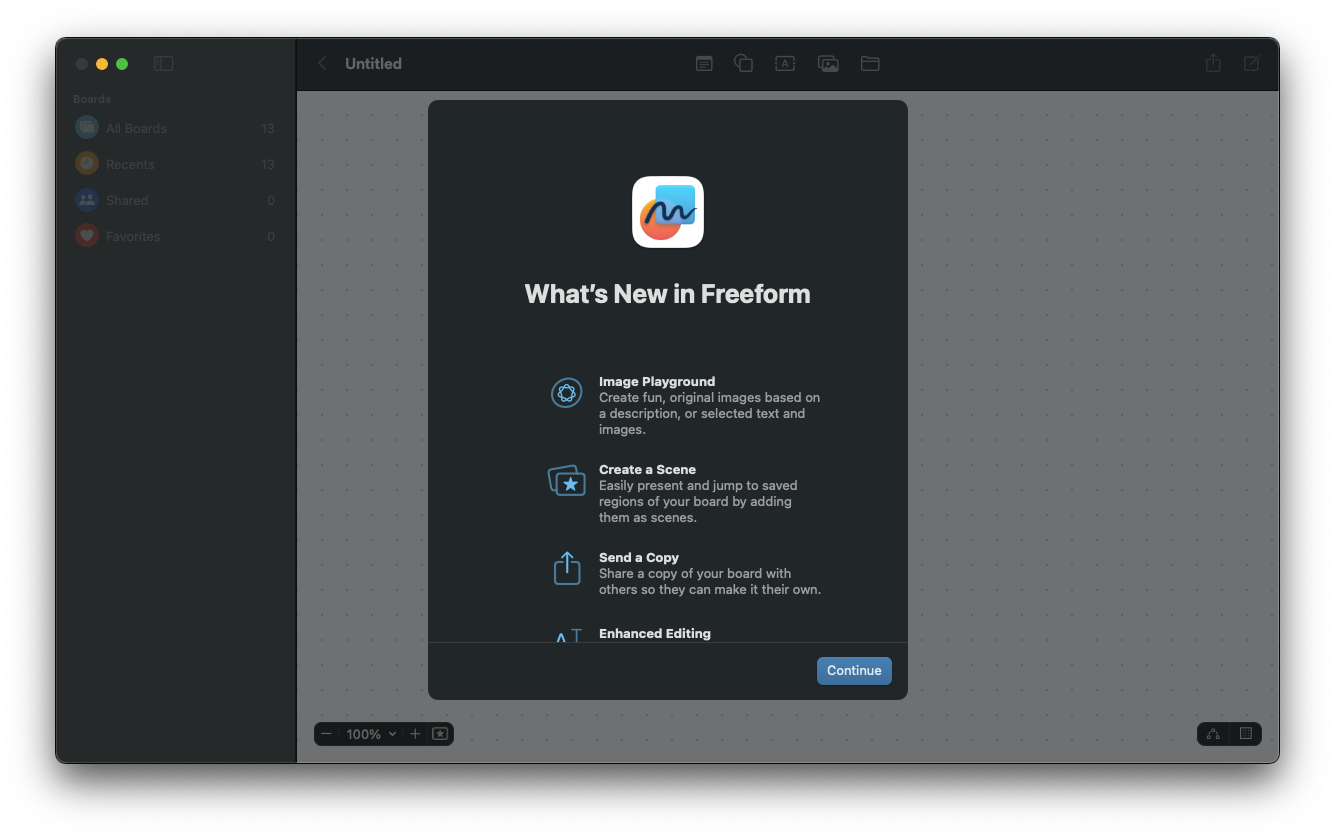
Task: Open the scenes star icon near zoom
Action: [x=440, y=734]
